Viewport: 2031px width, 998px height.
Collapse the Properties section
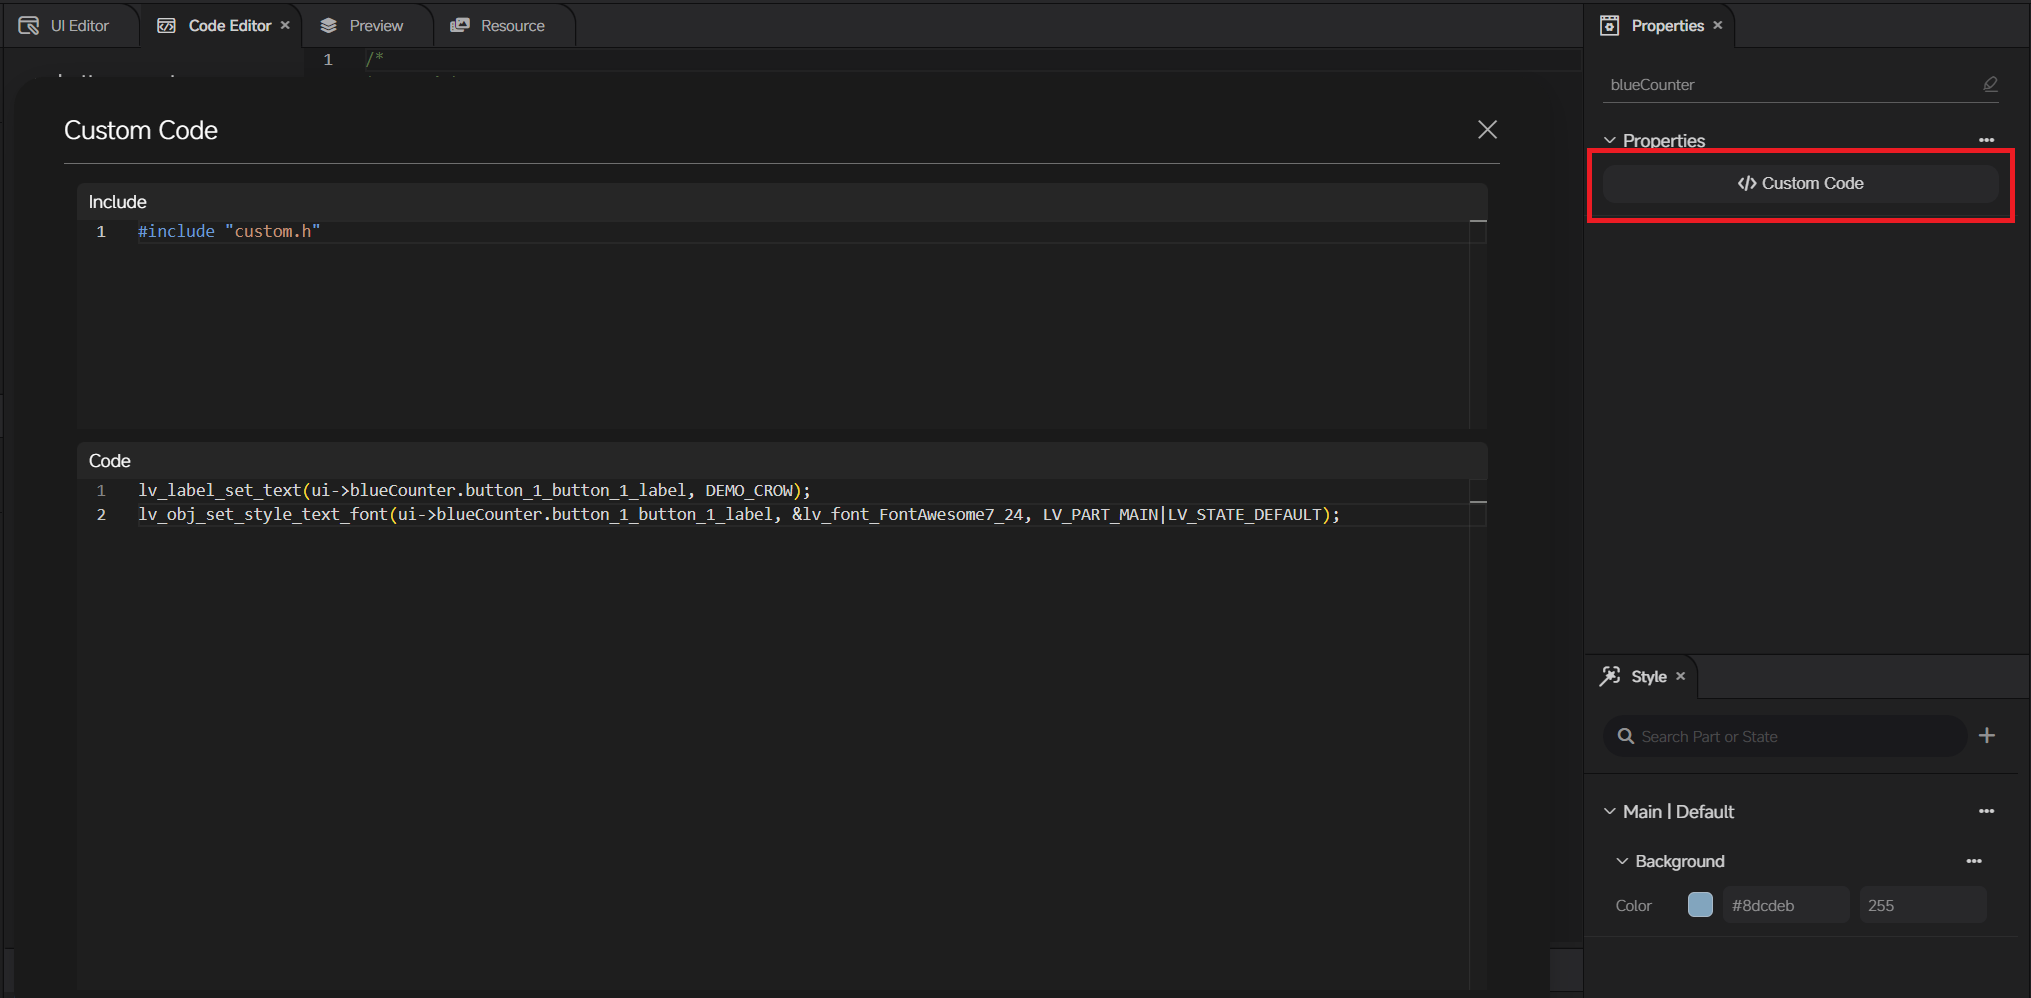pyautogui.click(x=1610, y=140)
